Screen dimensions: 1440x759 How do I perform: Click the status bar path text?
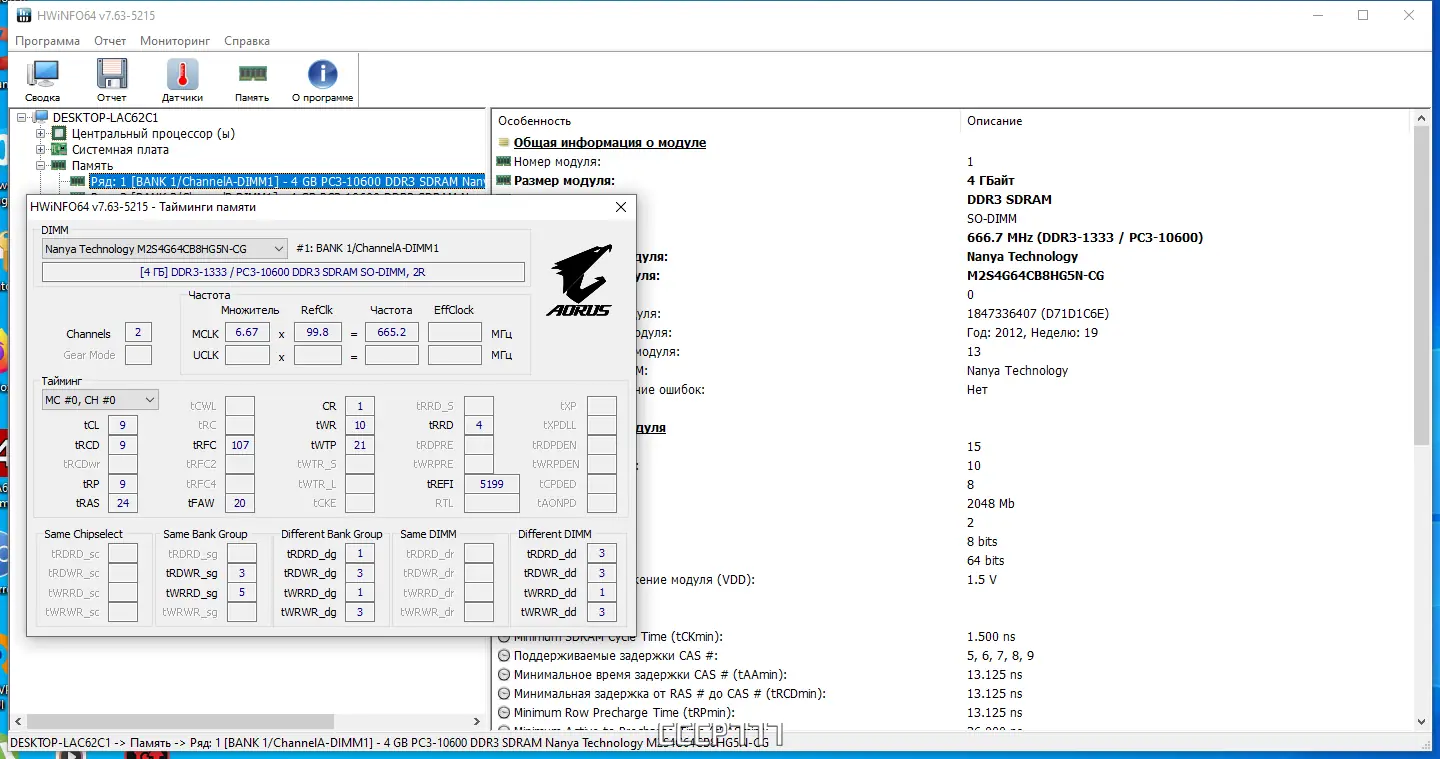[390, 743]
